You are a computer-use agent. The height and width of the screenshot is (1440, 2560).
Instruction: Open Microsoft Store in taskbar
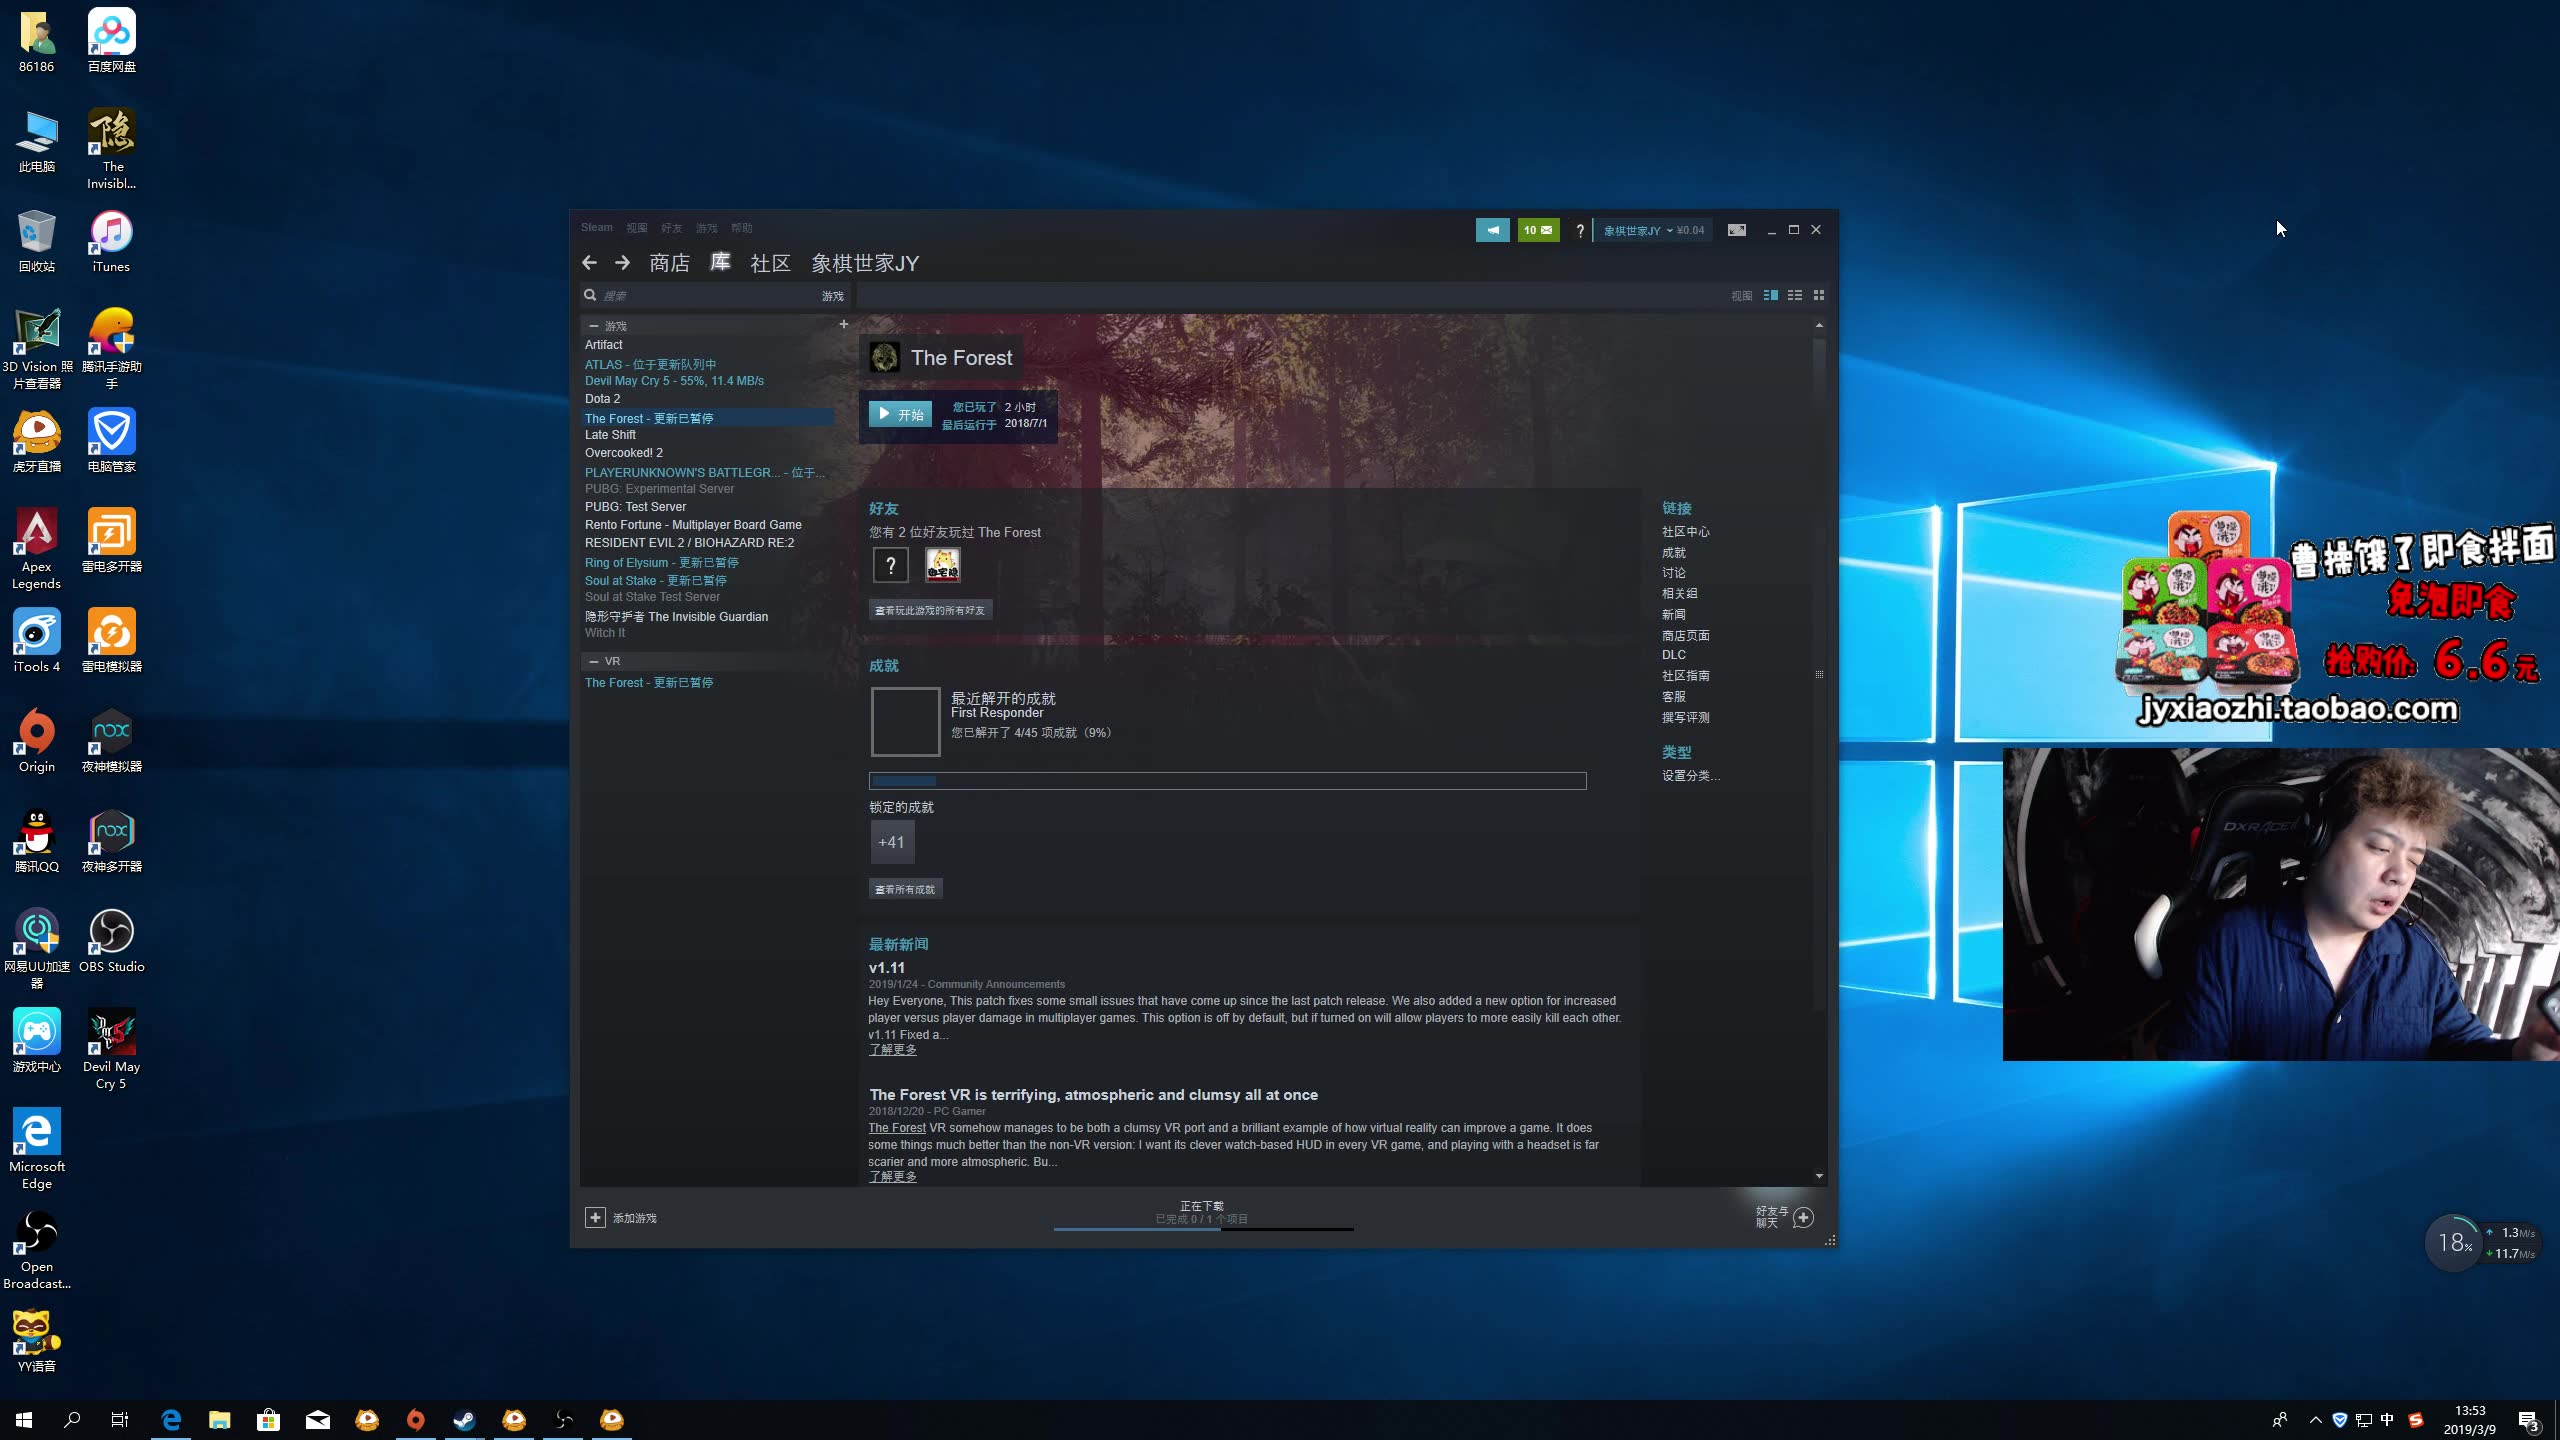(x=268, y=1419)
